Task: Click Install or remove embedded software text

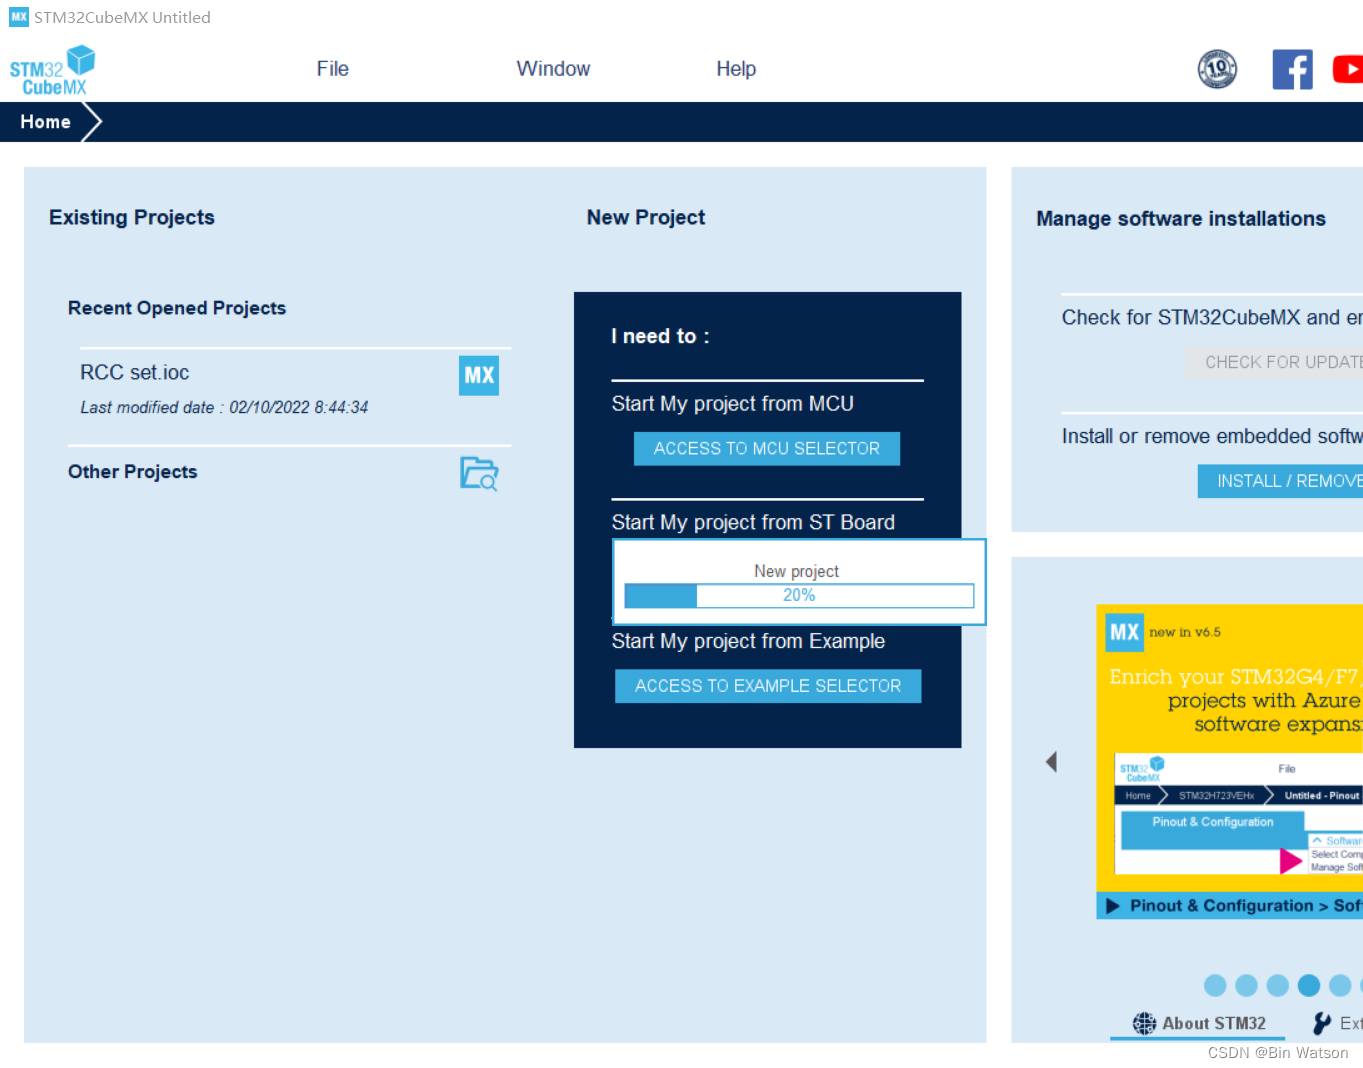Action: coord(1212,436)
